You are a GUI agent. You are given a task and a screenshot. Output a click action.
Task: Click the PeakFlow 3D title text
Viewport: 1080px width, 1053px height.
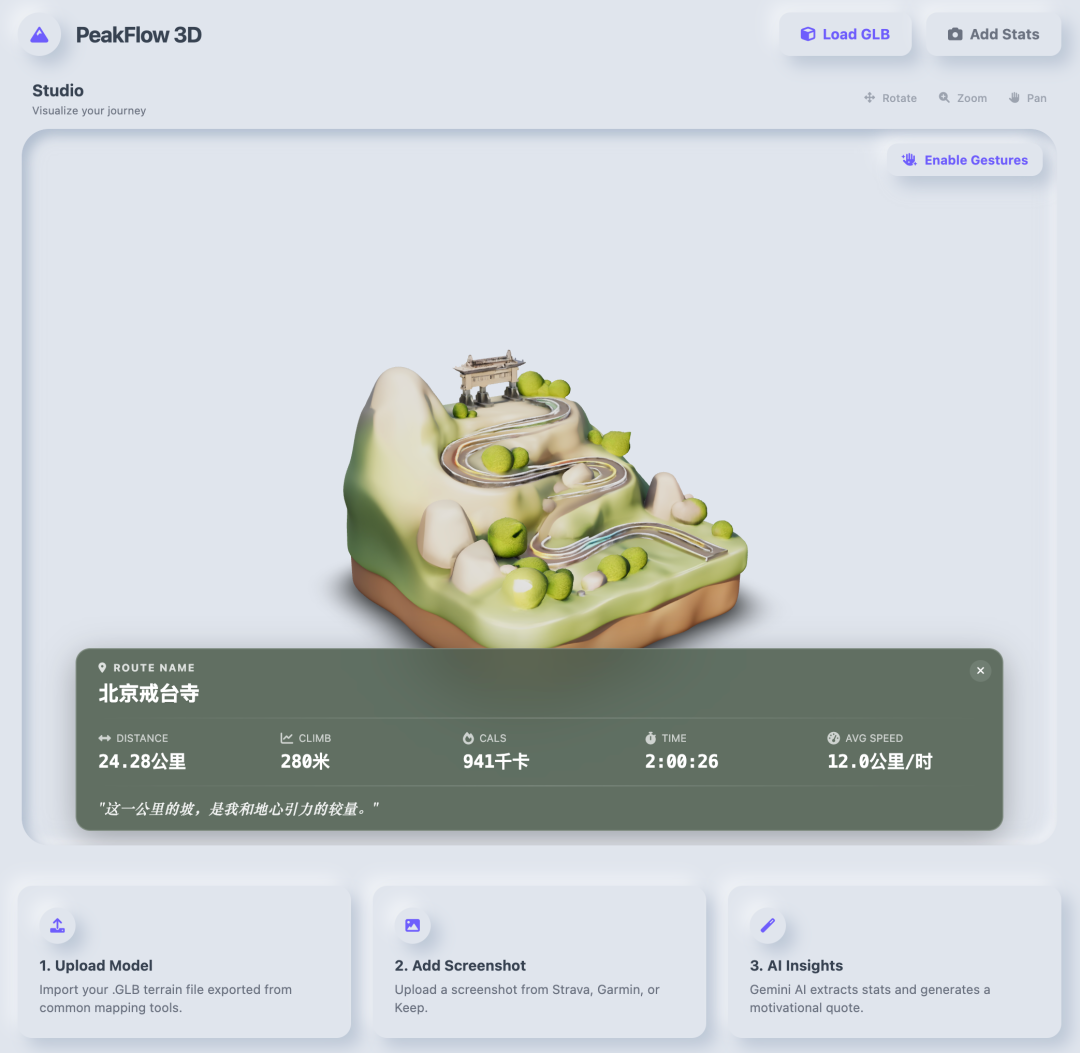click(139, 35)
